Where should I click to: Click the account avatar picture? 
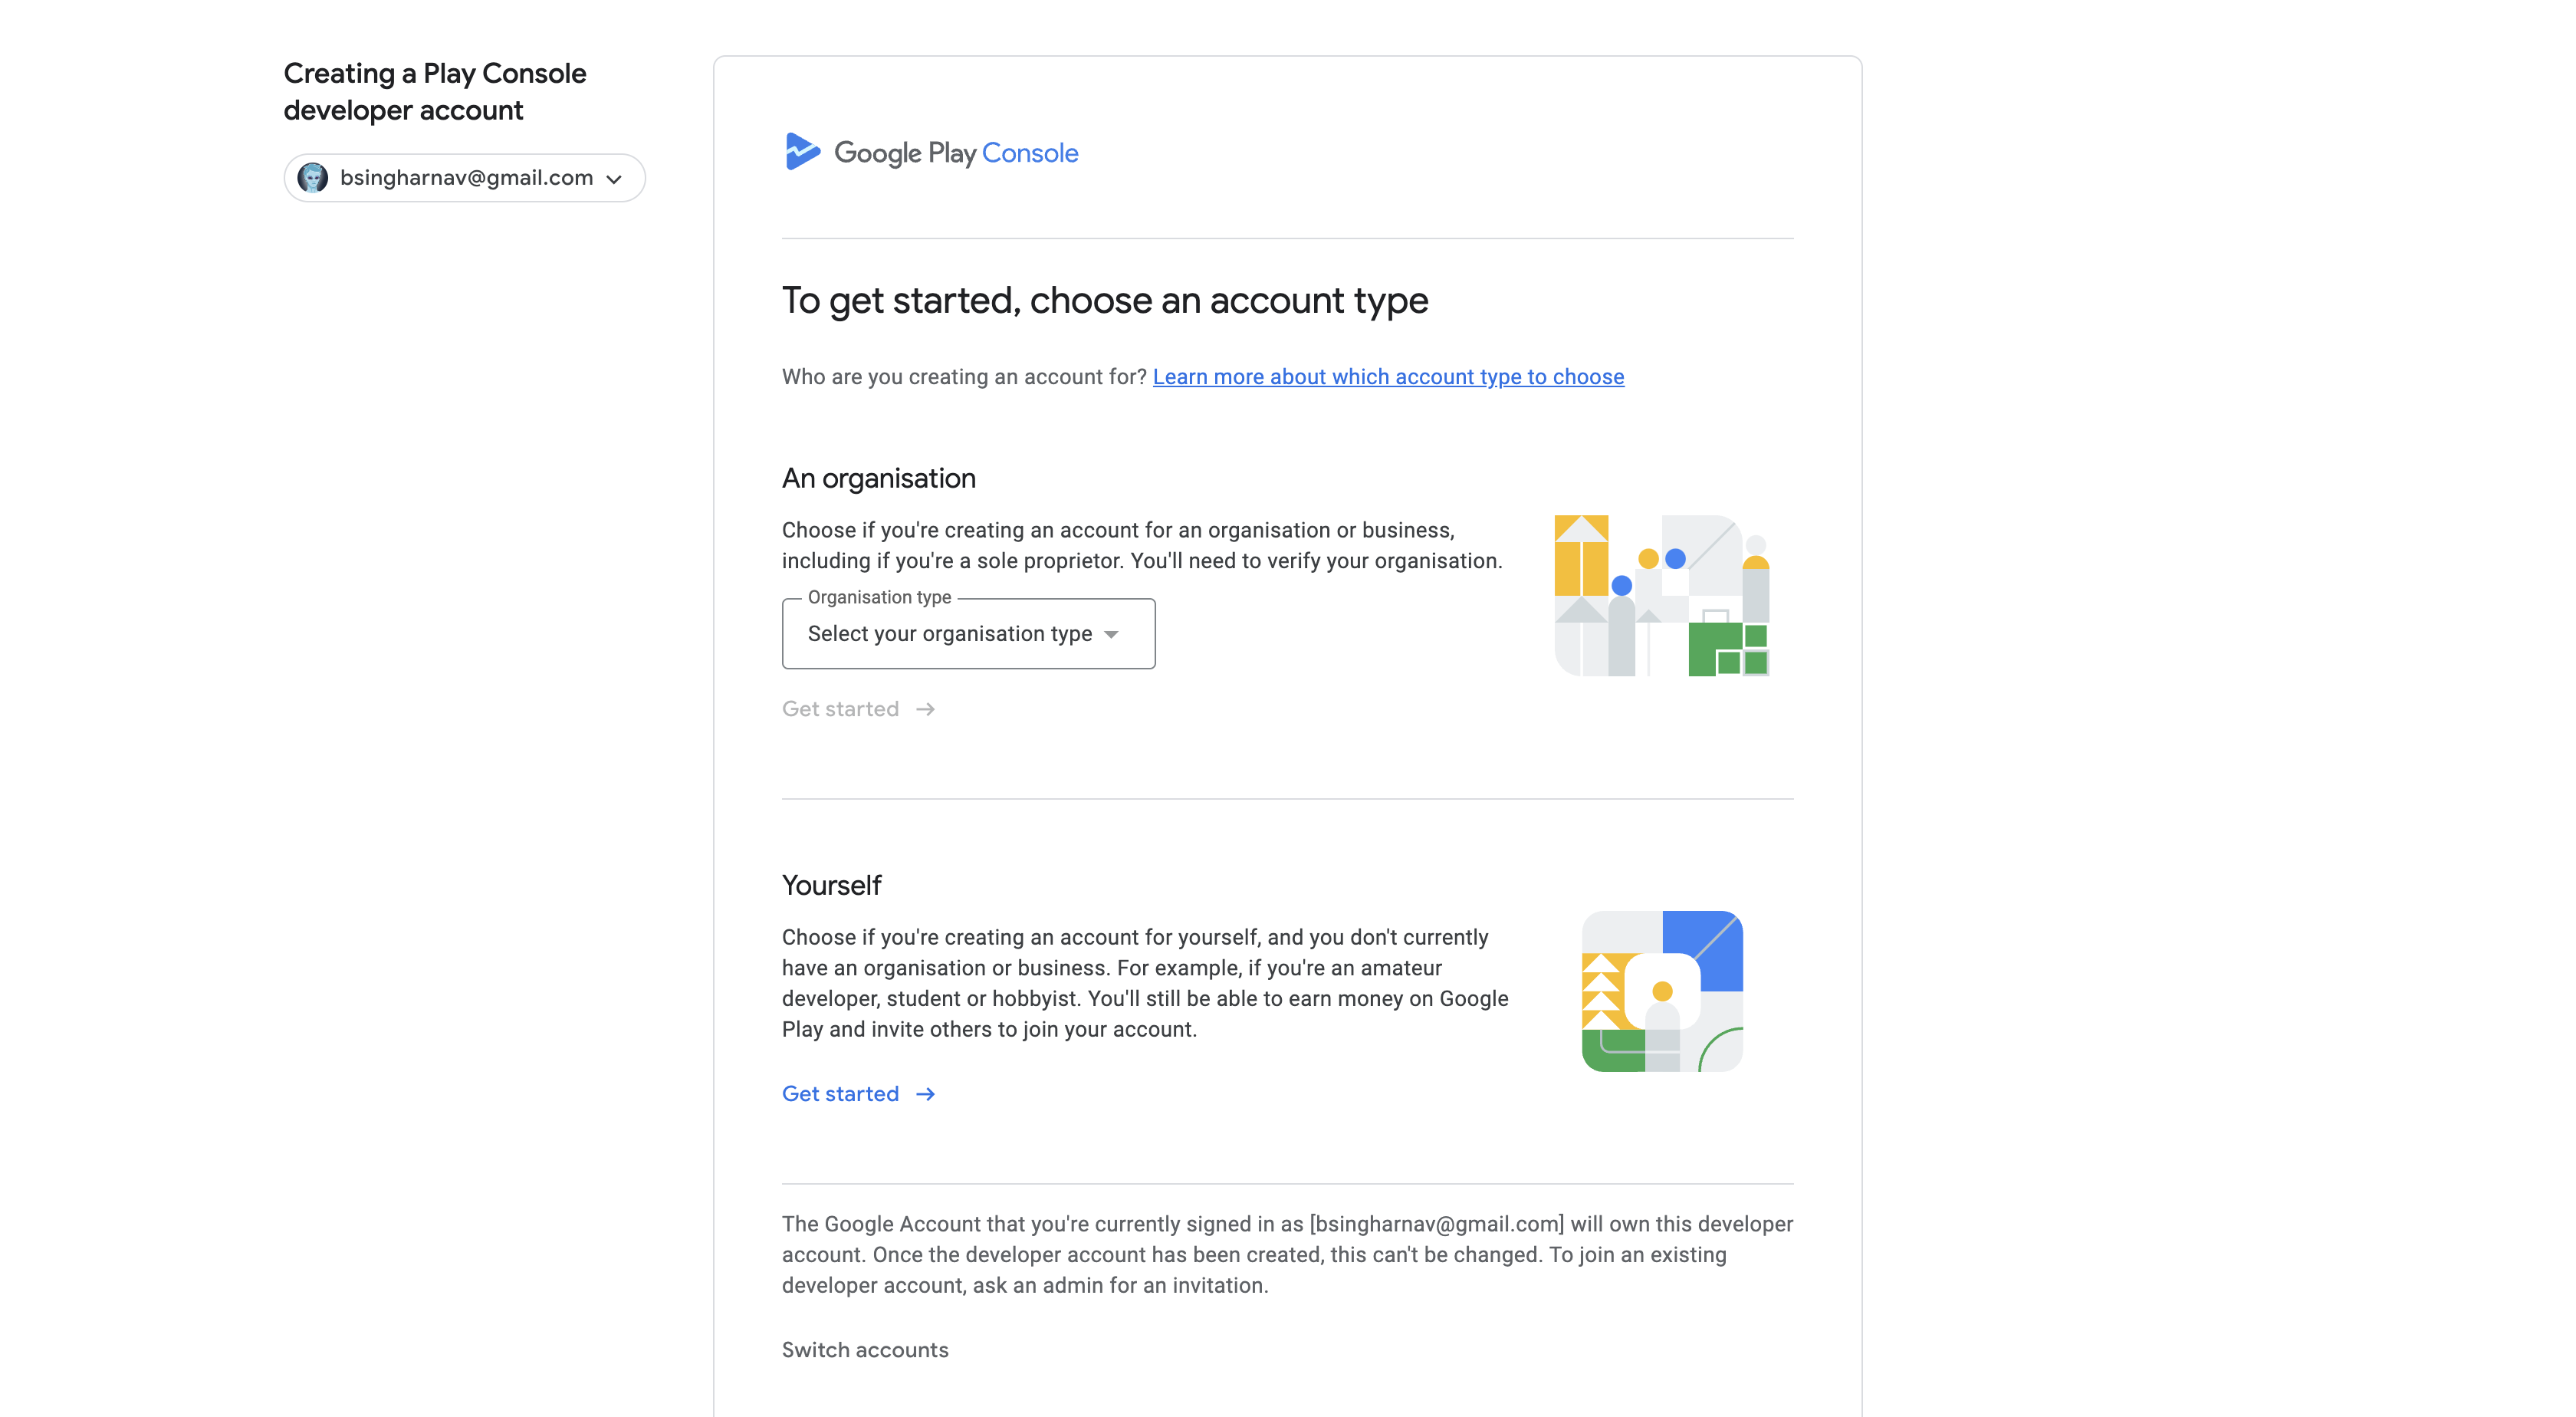coord(313,178)
